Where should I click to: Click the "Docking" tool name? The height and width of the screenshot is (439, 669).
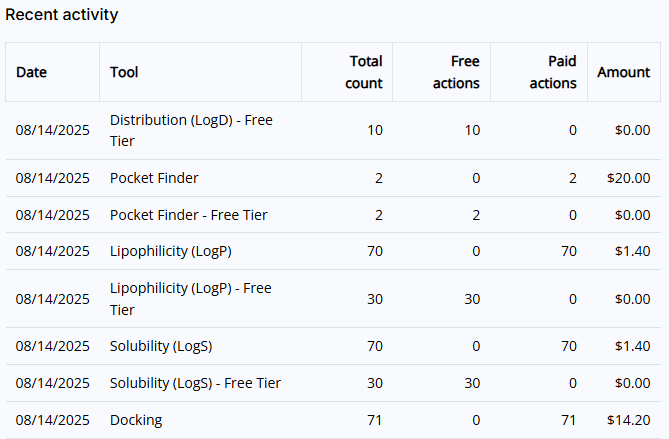[x=136, y=420]
